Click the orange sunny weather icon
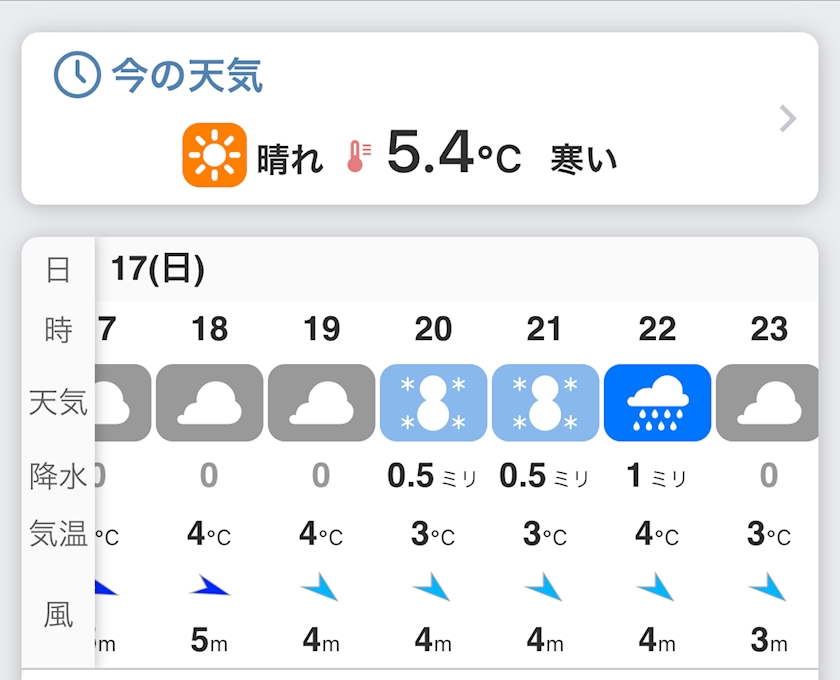 [214, 155]
